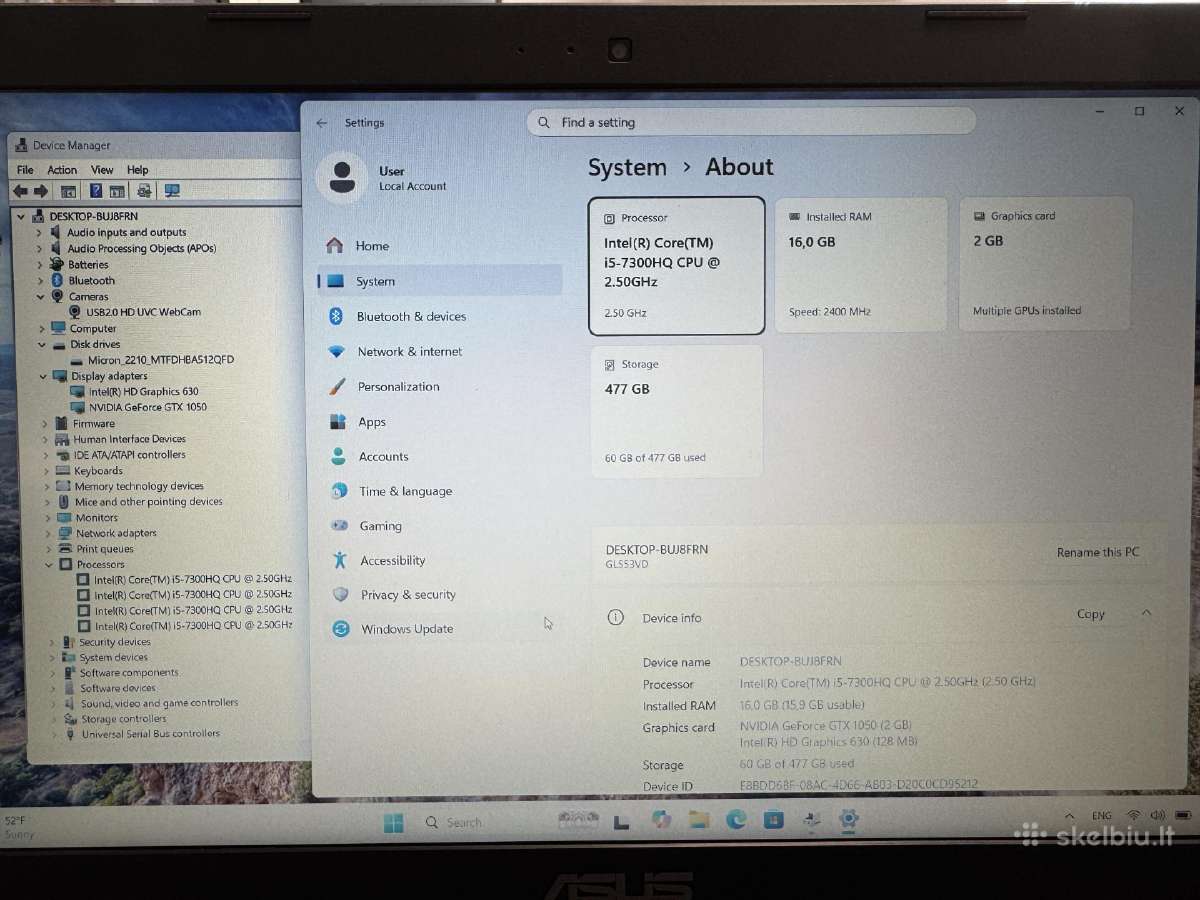Open Microsoft Store from the taskbar
The image size is (1200, 900).
[x=773, y=820]
